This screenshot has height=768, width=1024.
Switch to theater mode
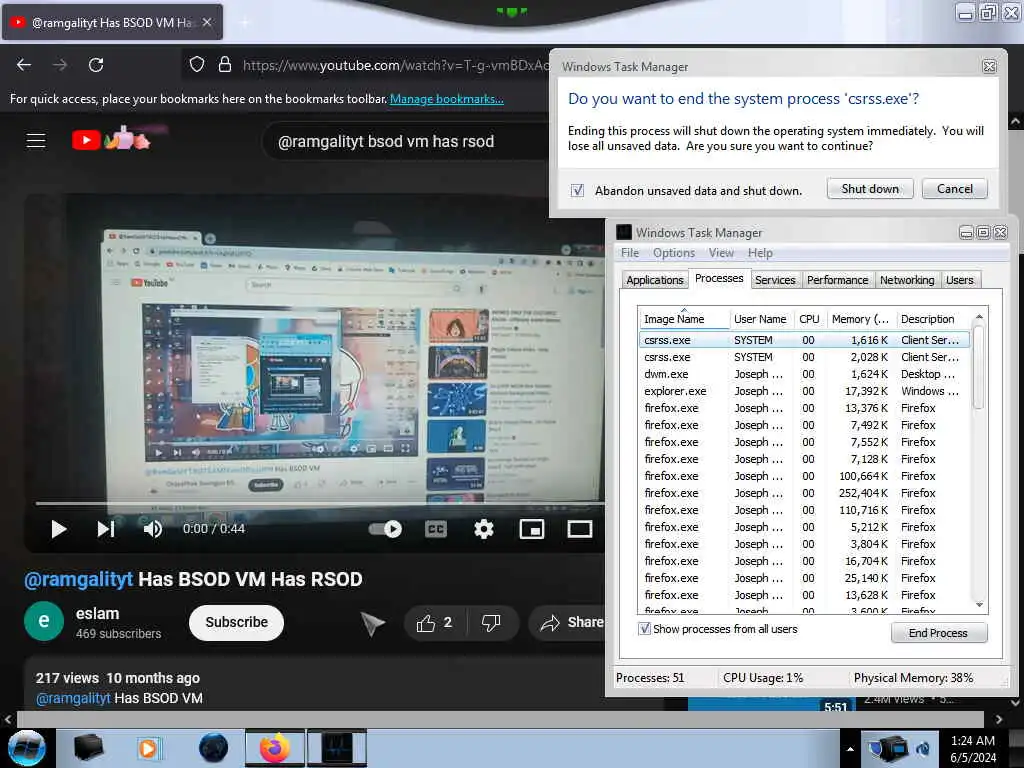579,529
